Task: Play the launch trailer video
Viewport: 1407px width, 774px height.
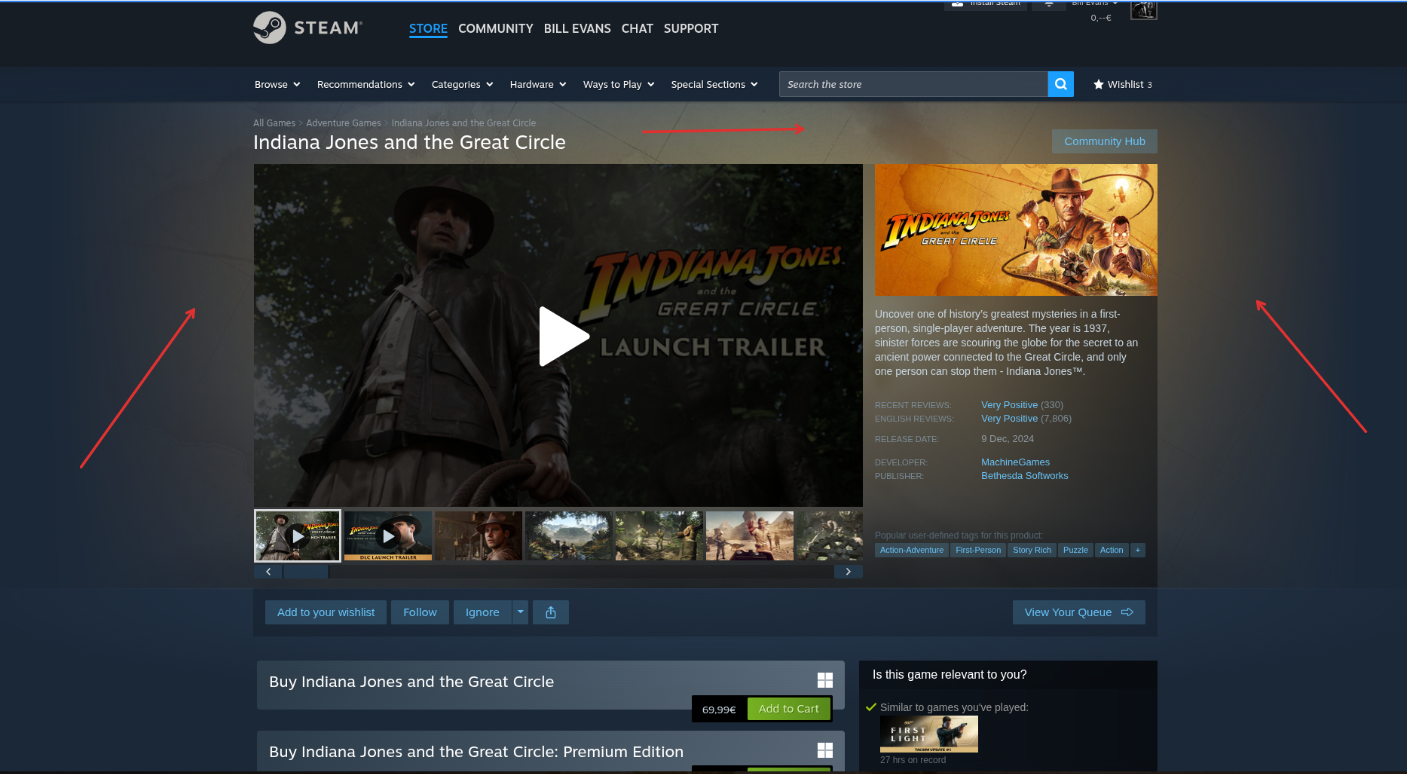Action: pyautogui.click(x=563, y=336)
